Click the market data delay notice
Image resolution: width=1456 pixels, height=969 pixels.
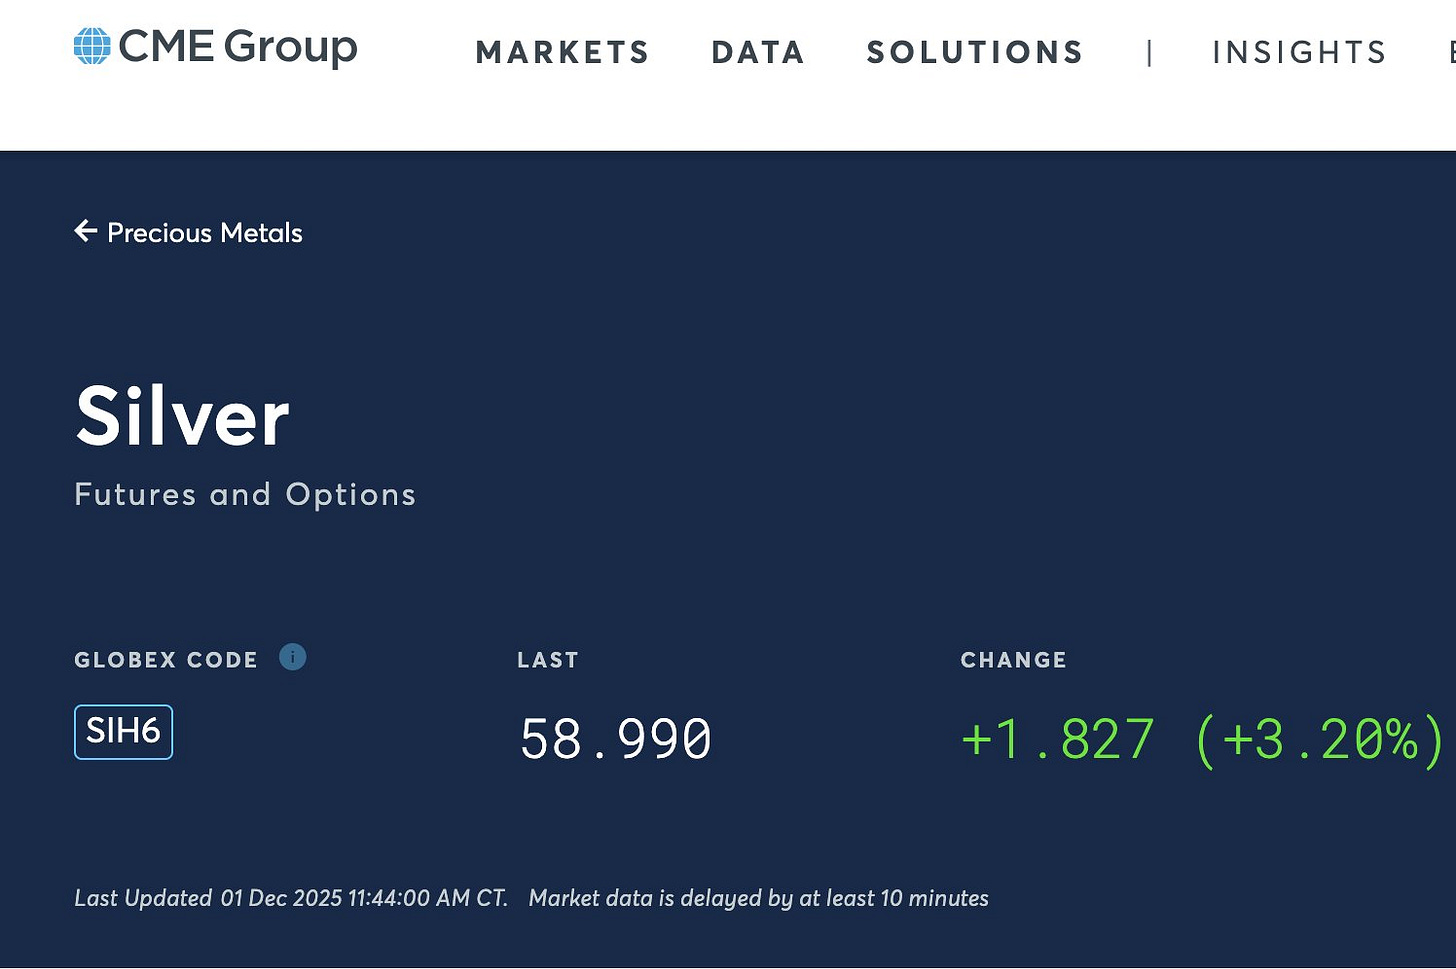pyautogui.click(x=758, y=898)
